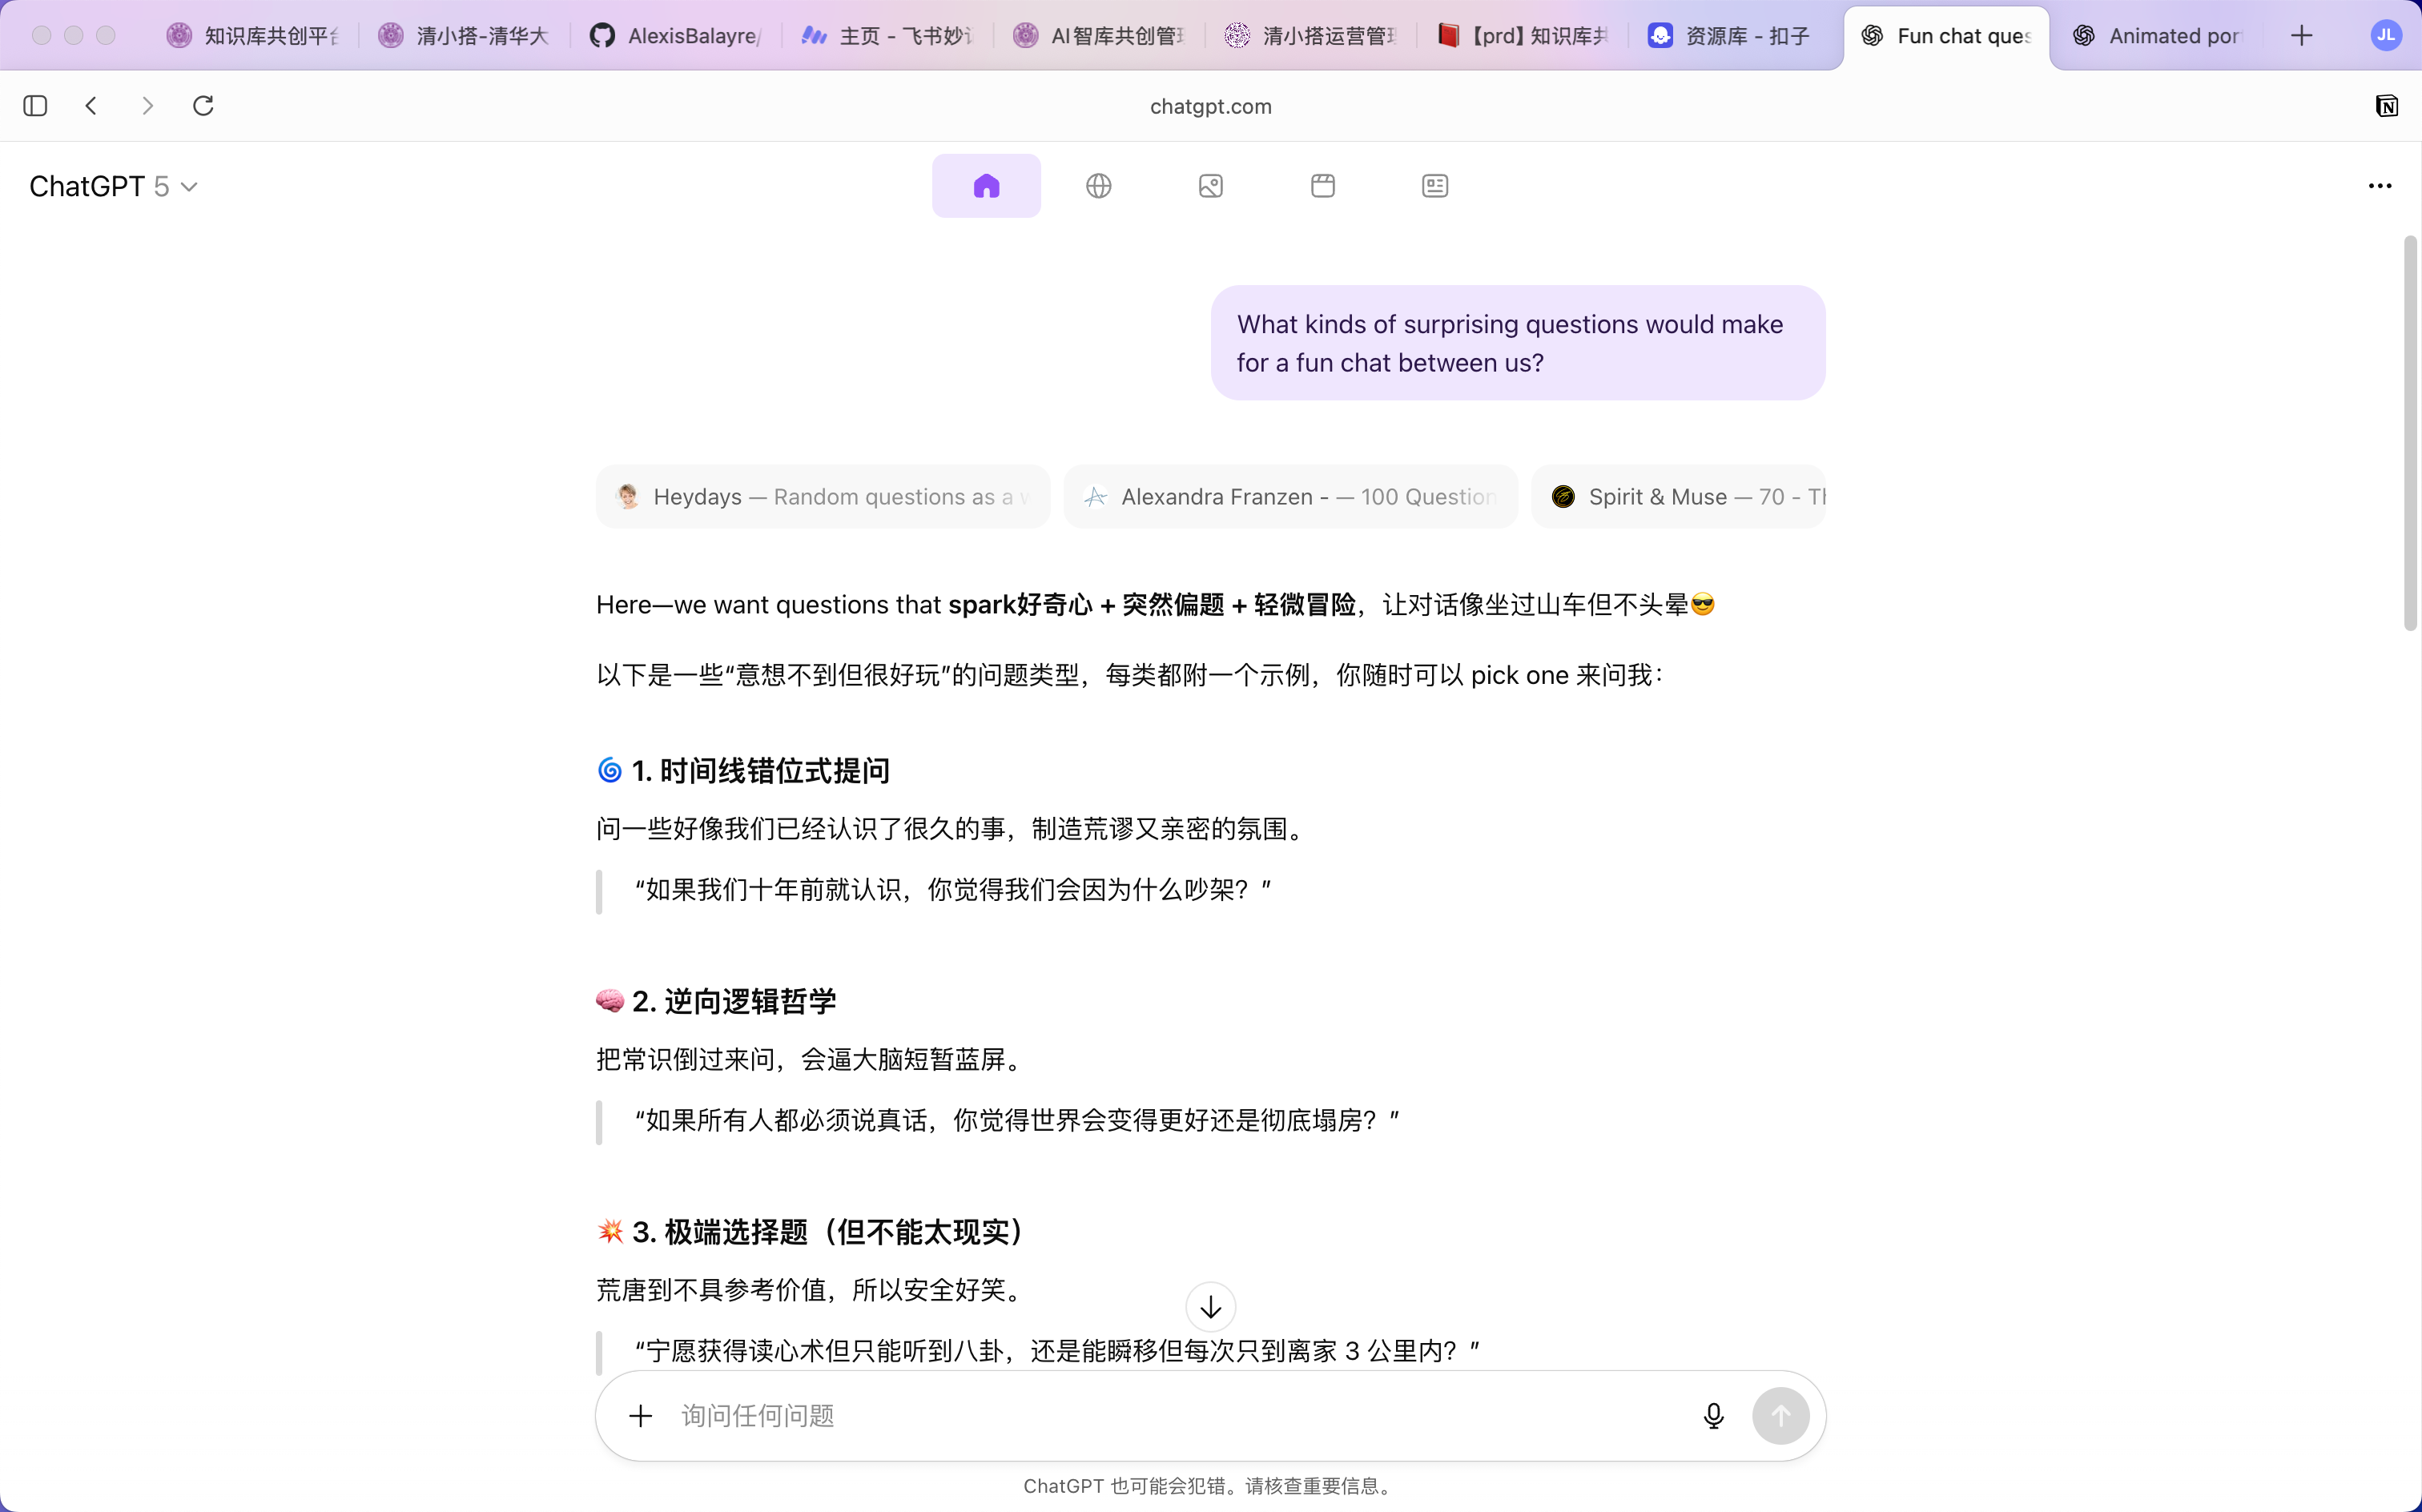
Task: Open the Spirit & Muse source chip
Action: pyautogui.click(x=1678, y=496)
